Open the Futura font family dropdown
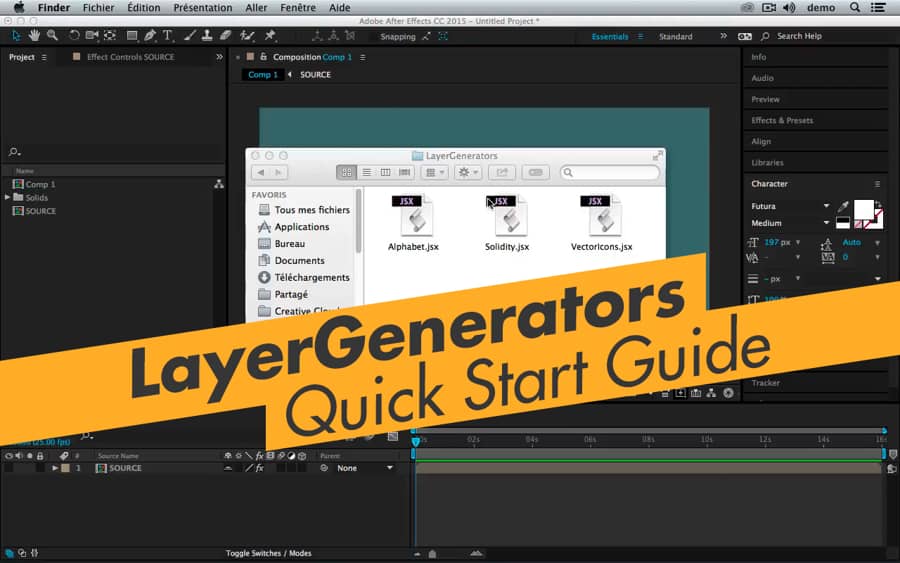 pos(826,206)
